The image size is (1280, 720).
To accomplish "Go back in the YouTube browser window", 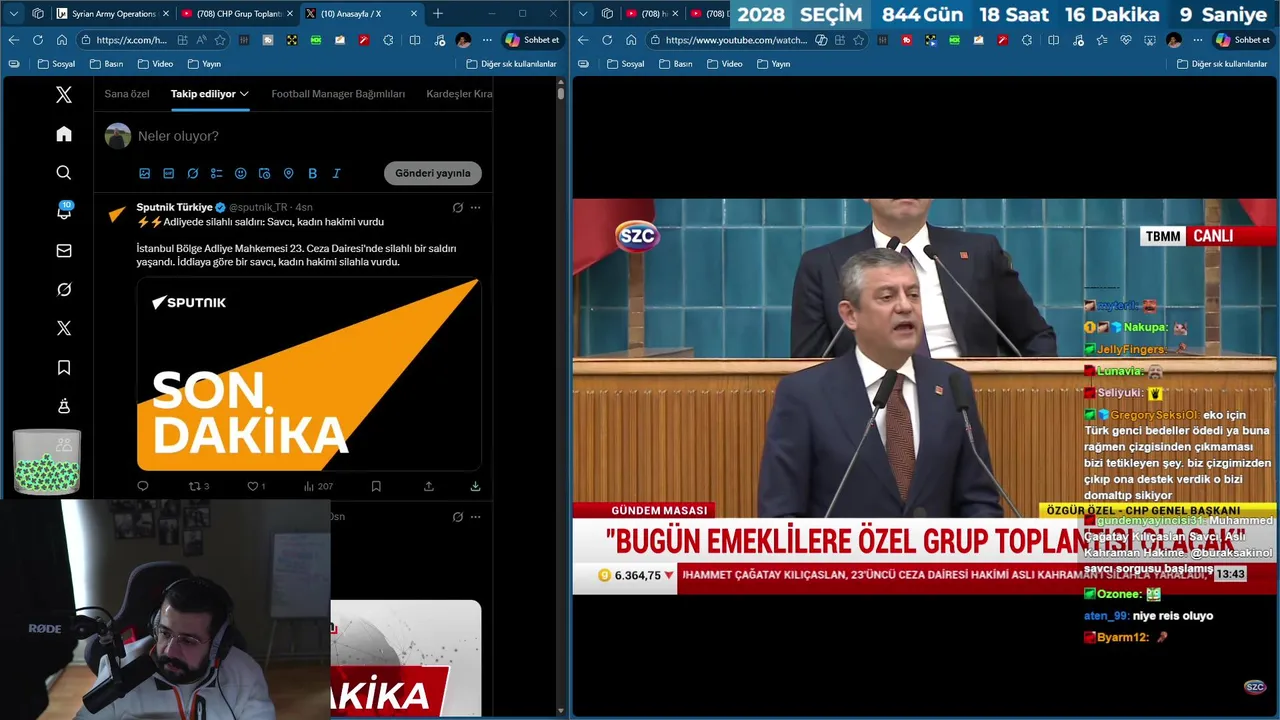I will point(583,40).
